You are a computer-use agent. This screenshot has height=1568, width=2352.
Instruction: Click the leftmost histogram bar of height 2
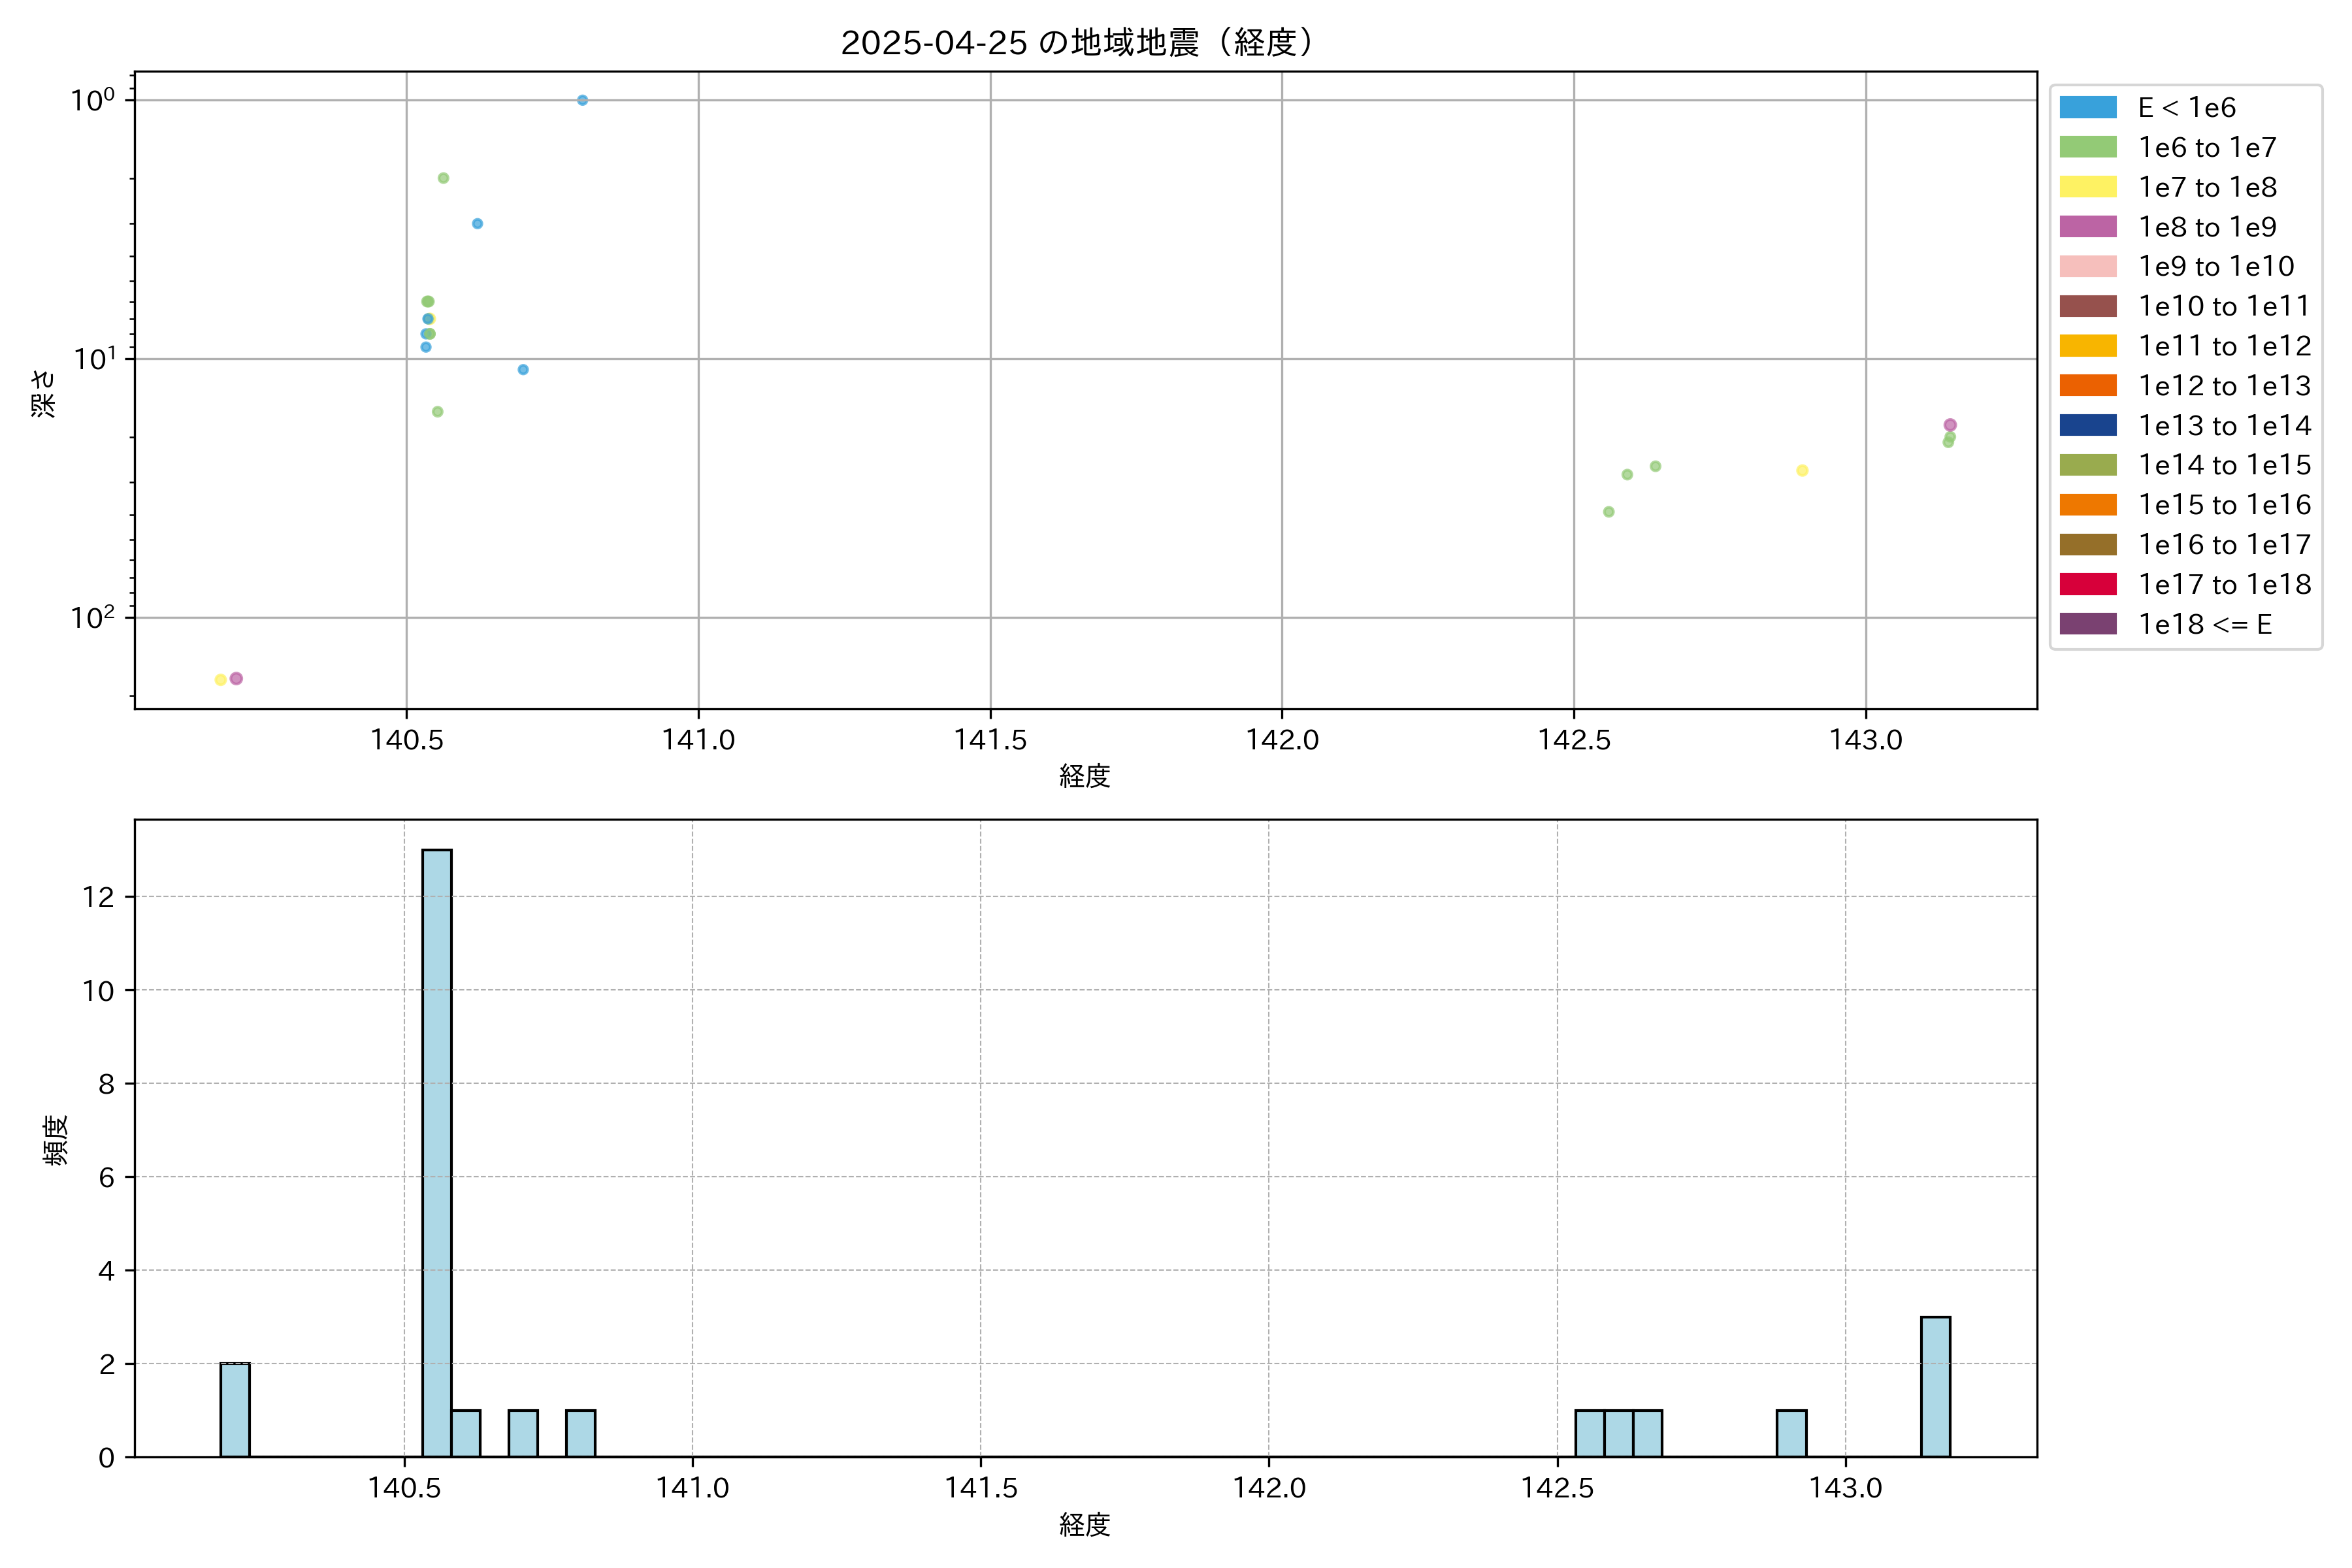point(235,1410)
